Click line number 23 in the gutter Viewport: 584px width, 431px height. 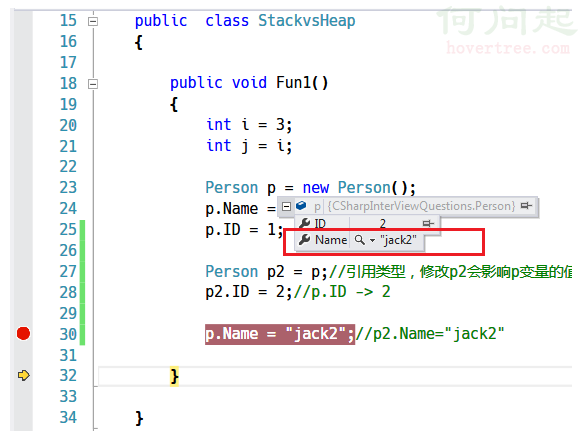68,187
